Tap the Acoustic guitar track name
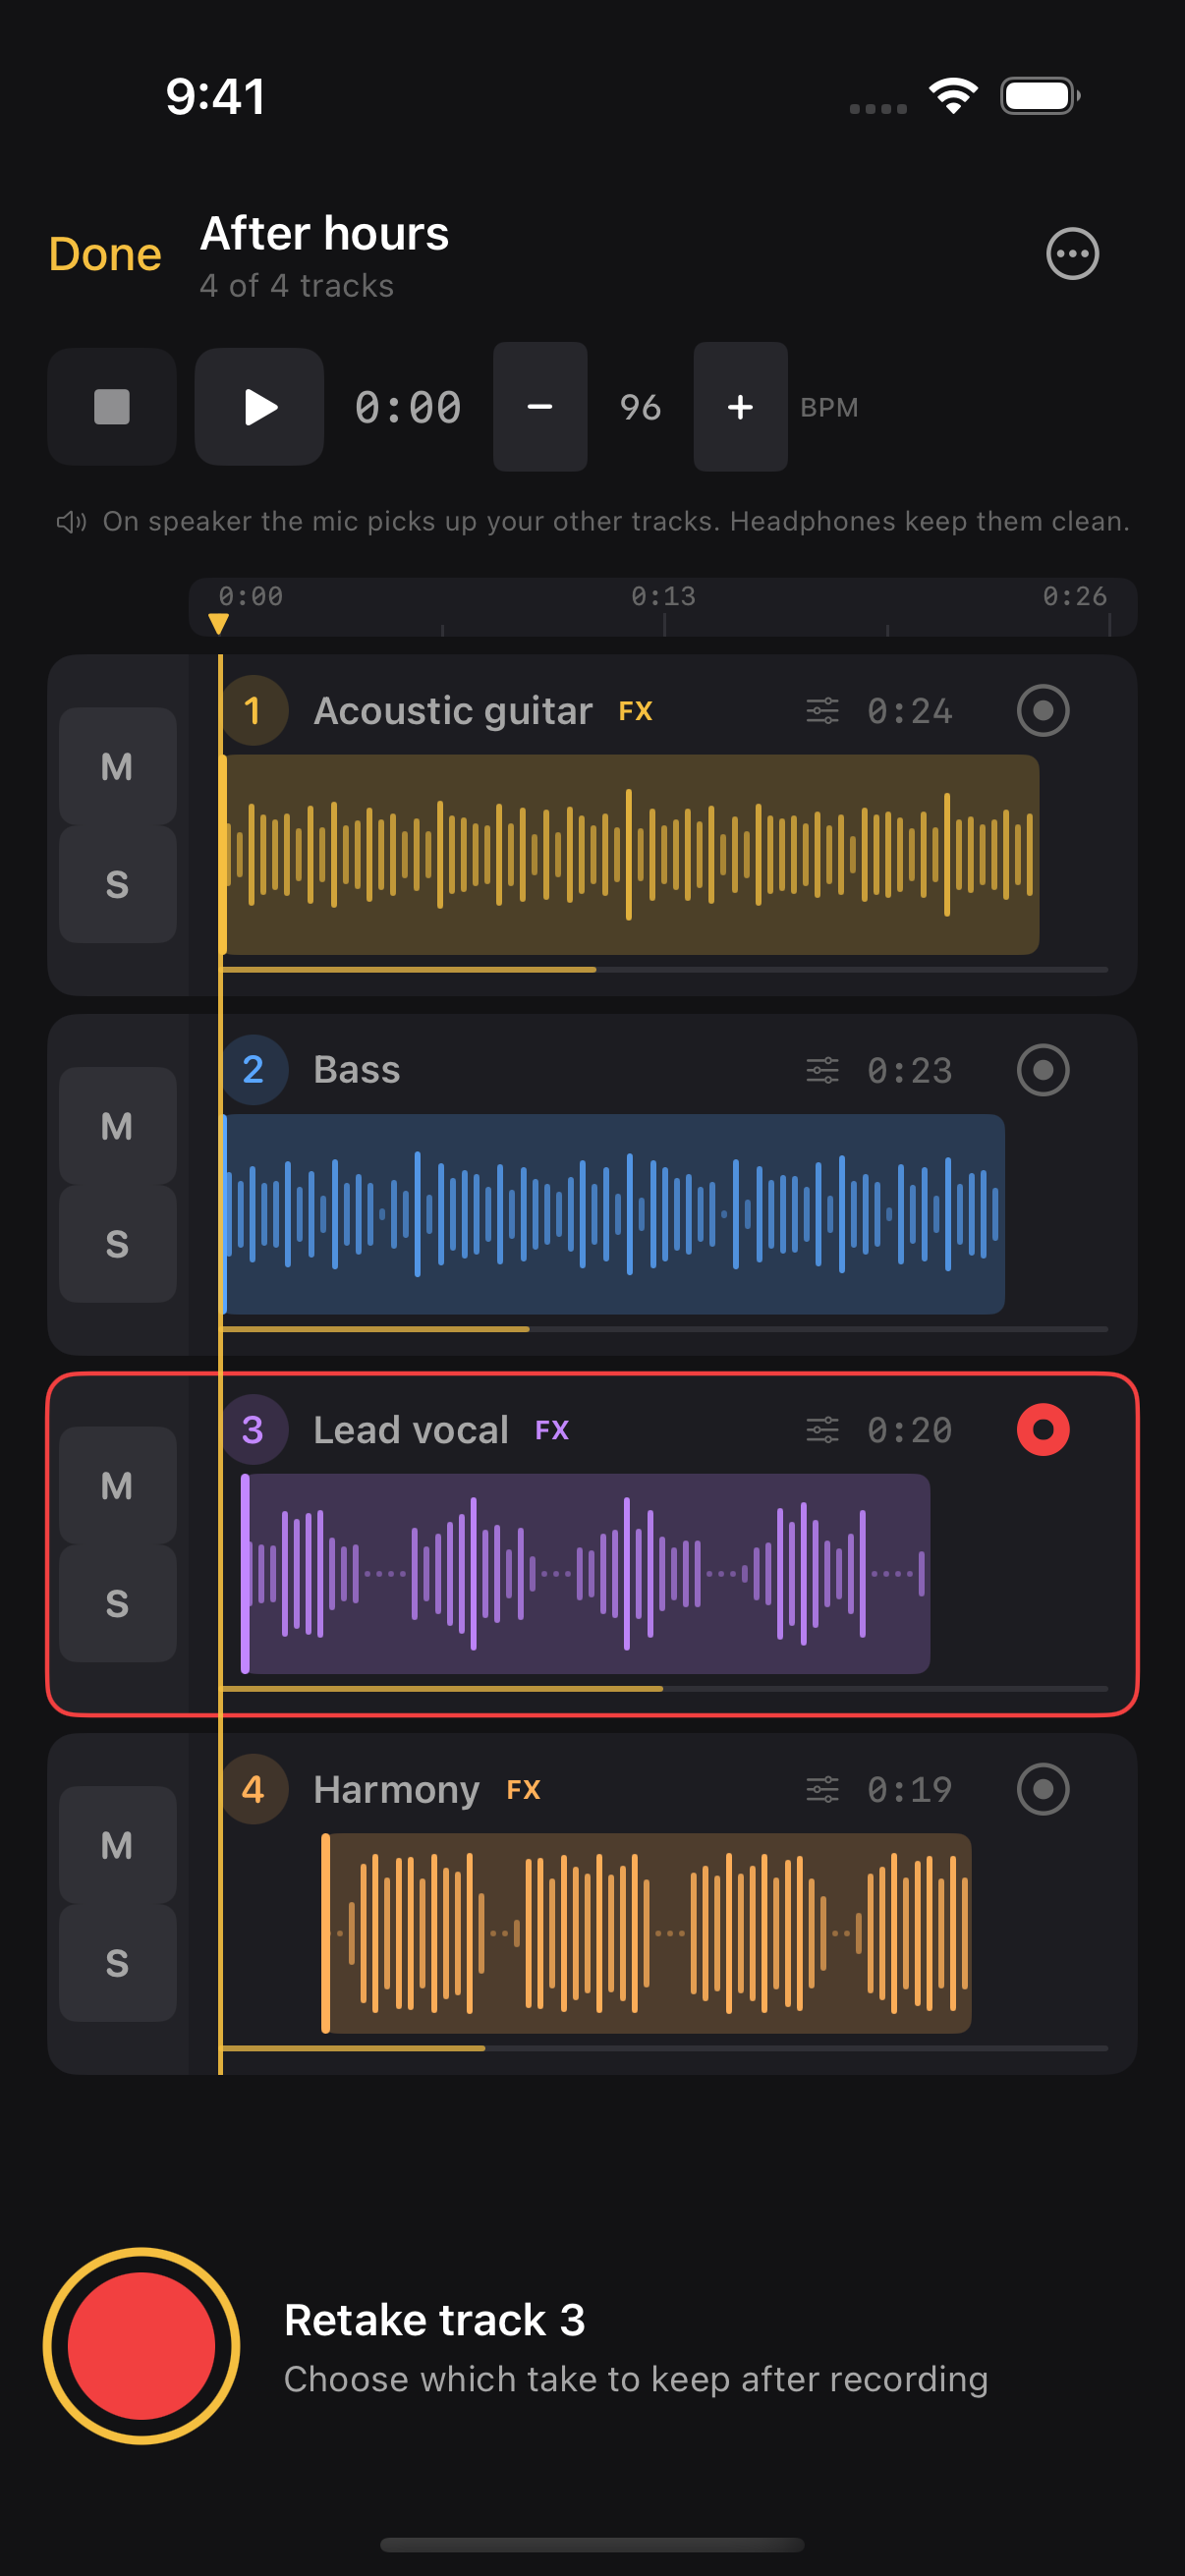 pyautogui.click(x=453, y=711)
